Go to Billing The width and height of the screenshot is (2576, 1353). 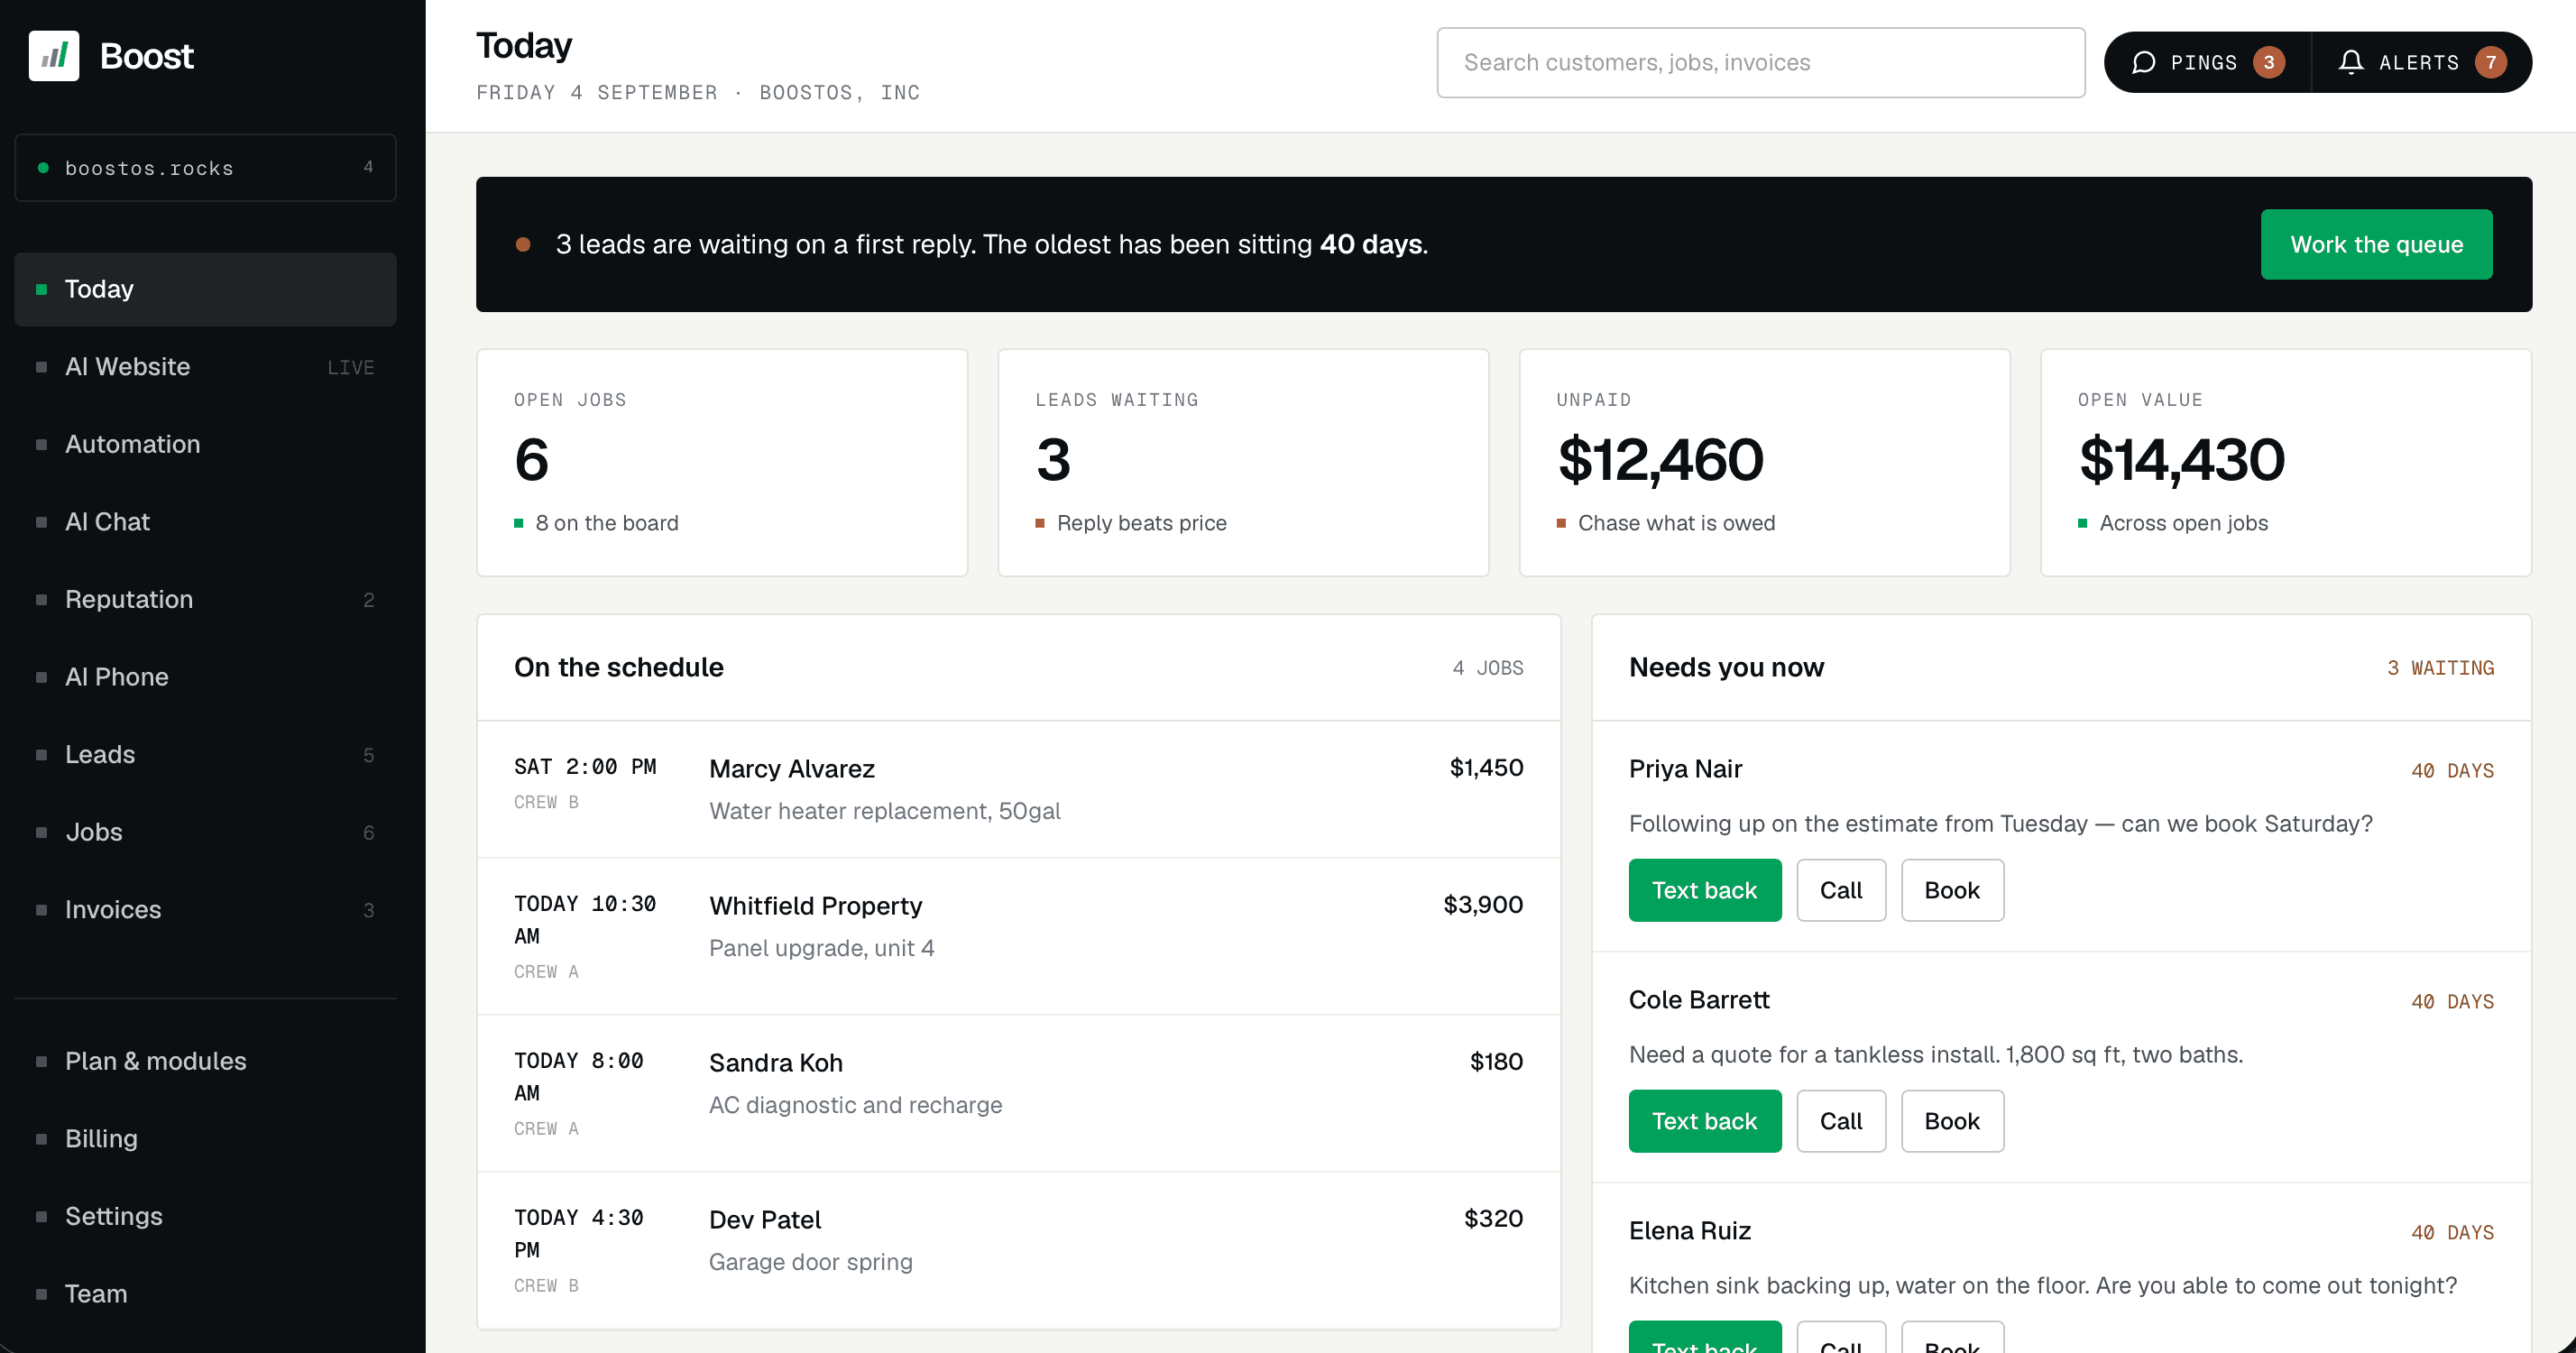(205, 1138)
